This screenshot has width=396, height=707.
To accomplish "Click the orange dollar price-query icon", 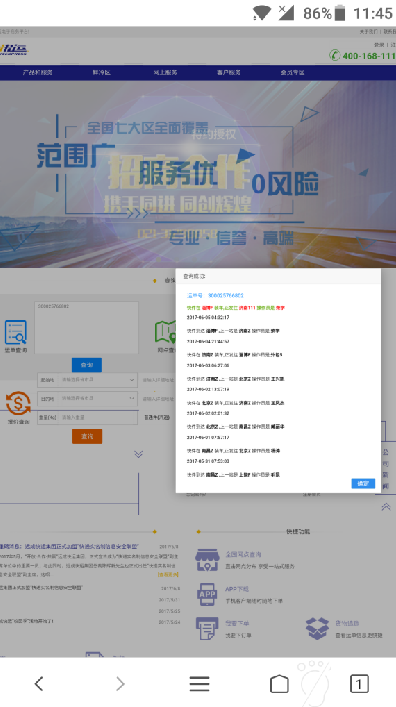I will [18, 403].
